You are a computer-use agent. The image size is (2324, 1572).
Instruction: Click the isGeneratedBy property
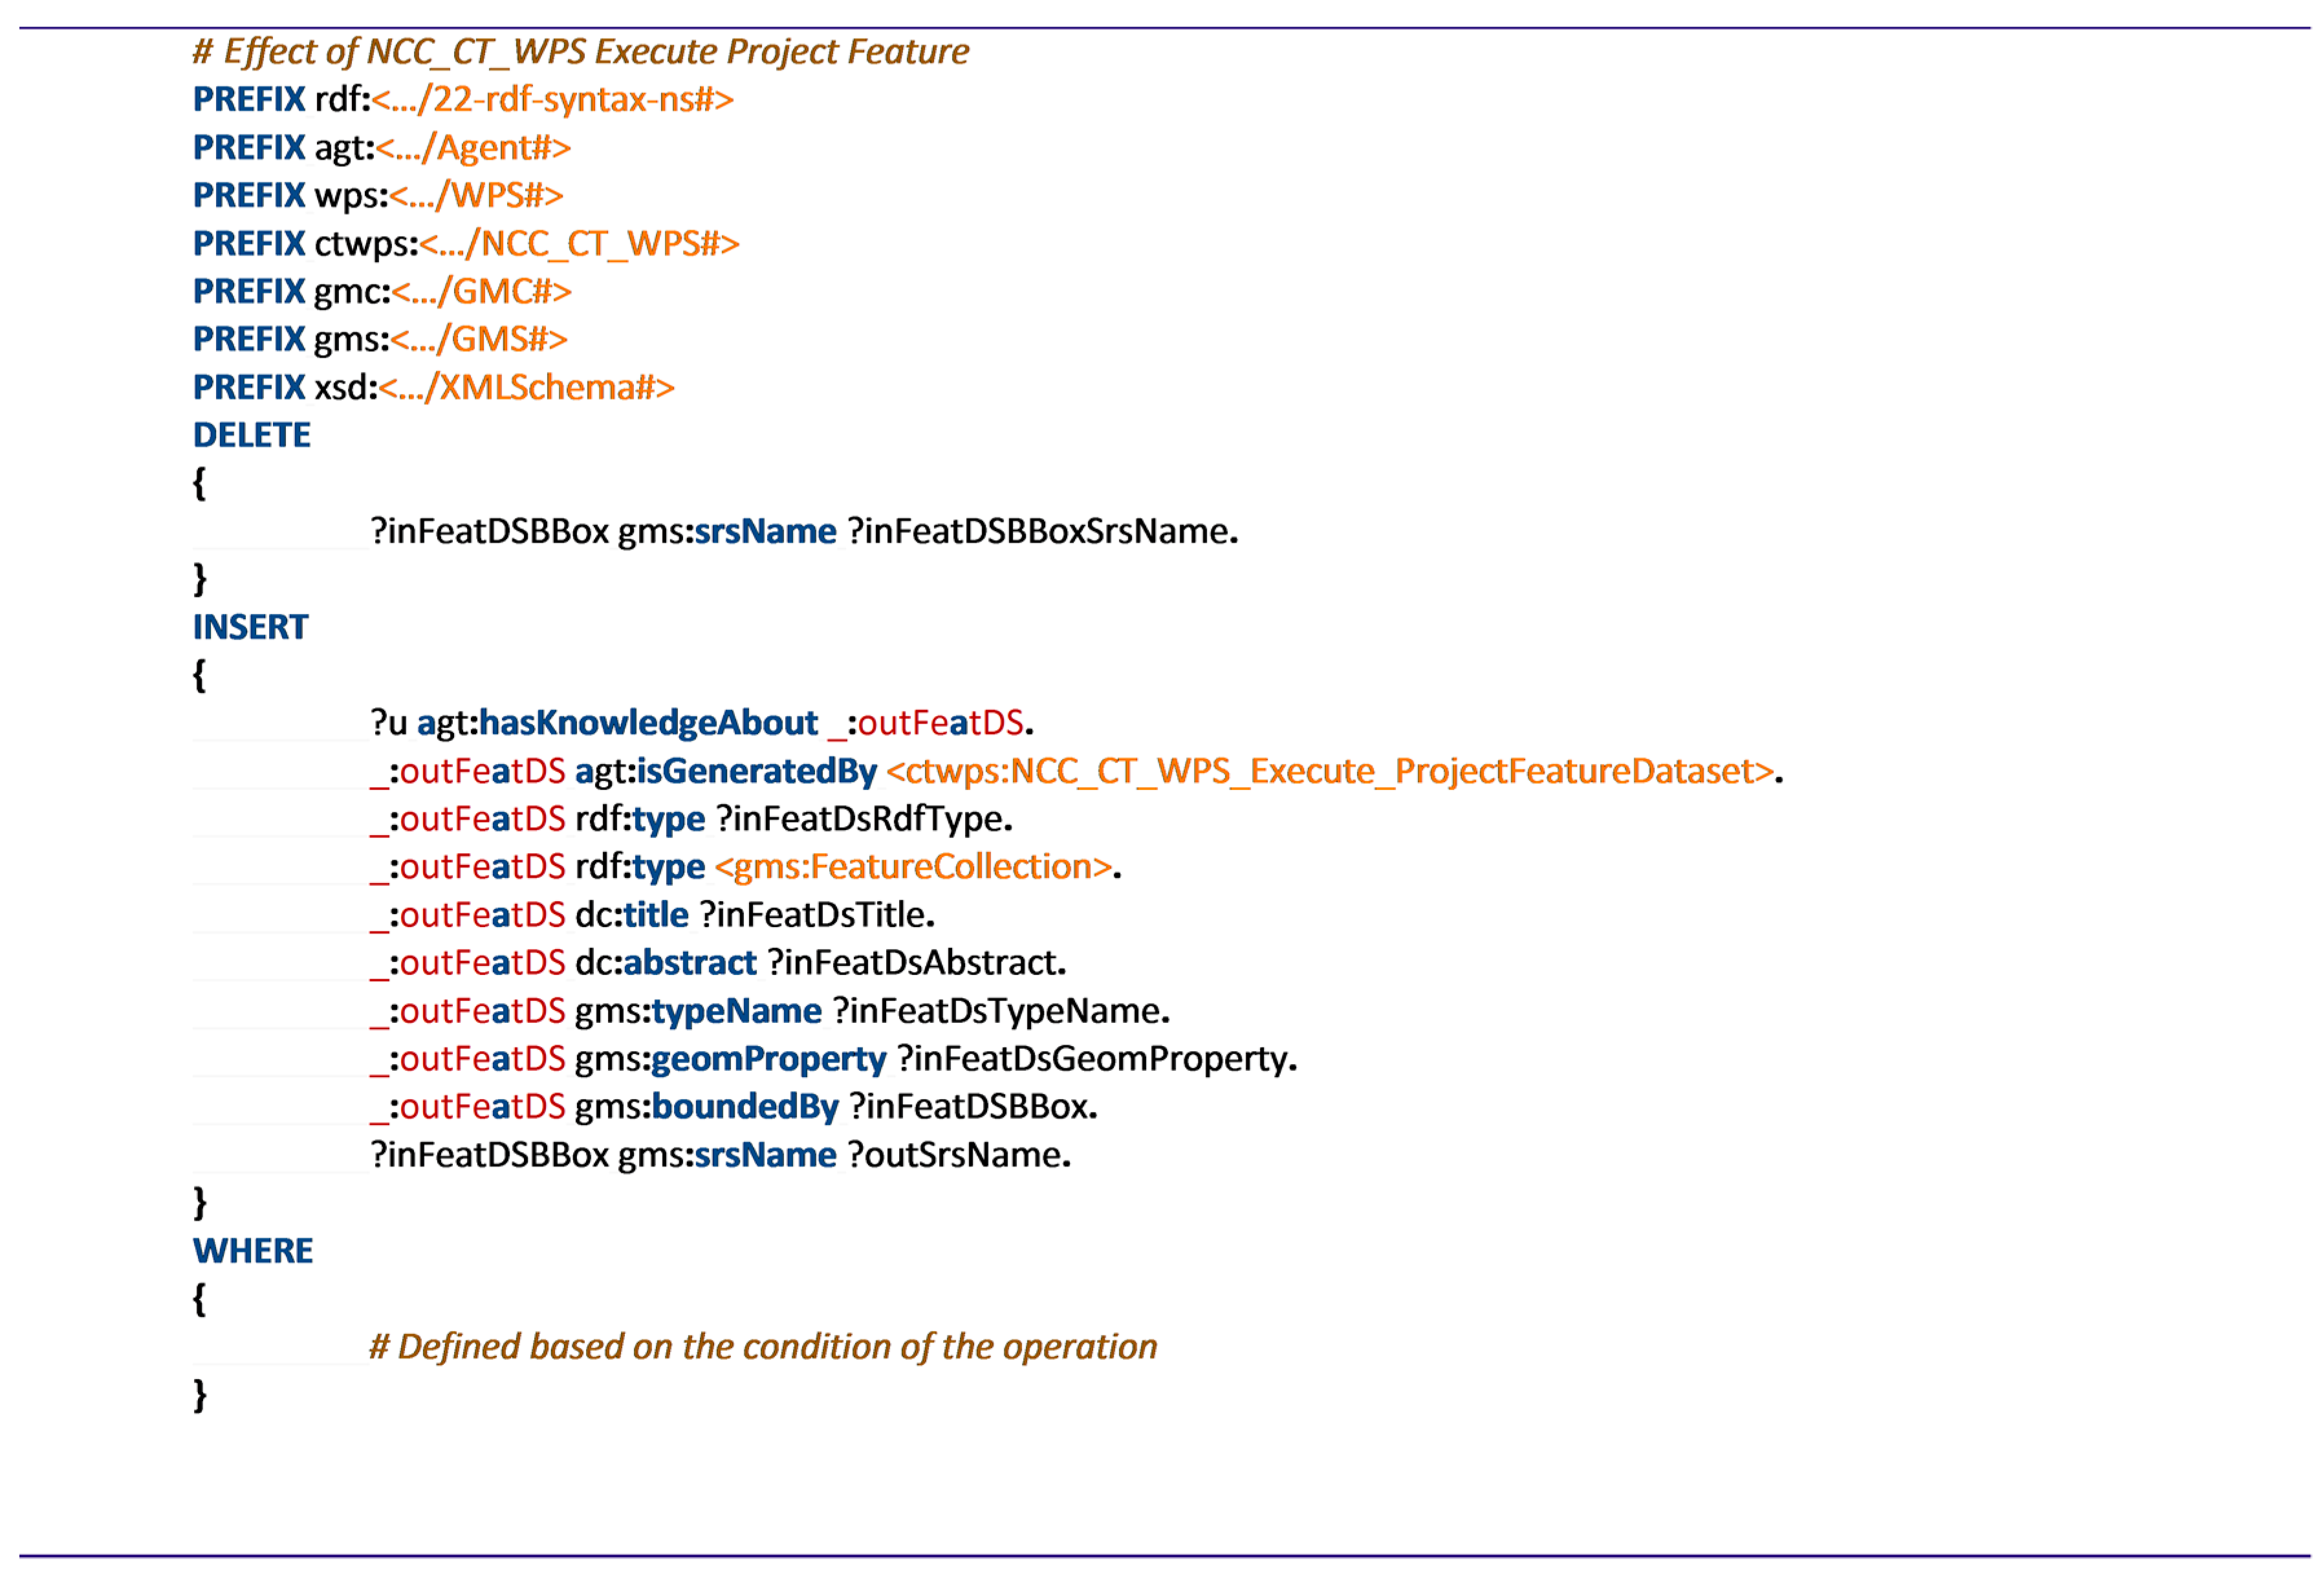[x=756, y=771]
